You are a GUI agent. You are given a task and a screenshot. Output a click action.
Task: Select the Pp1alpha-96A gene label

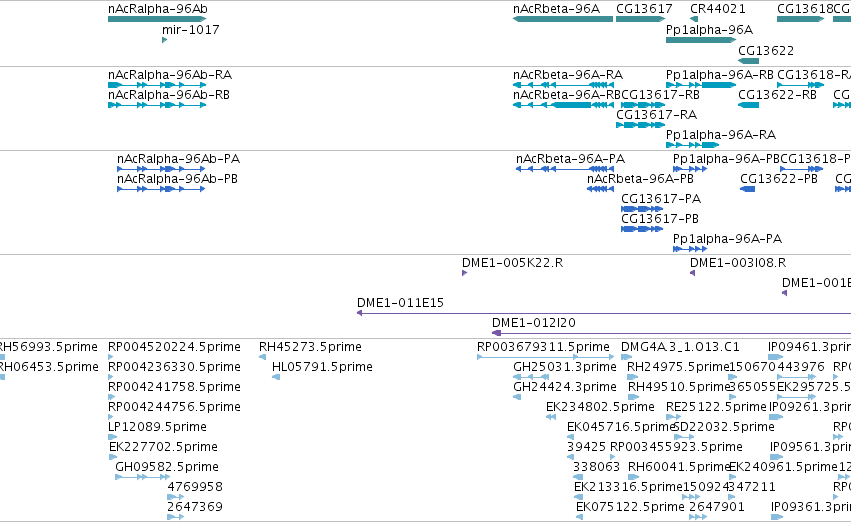pyautogui.click(x=709, y=29)
